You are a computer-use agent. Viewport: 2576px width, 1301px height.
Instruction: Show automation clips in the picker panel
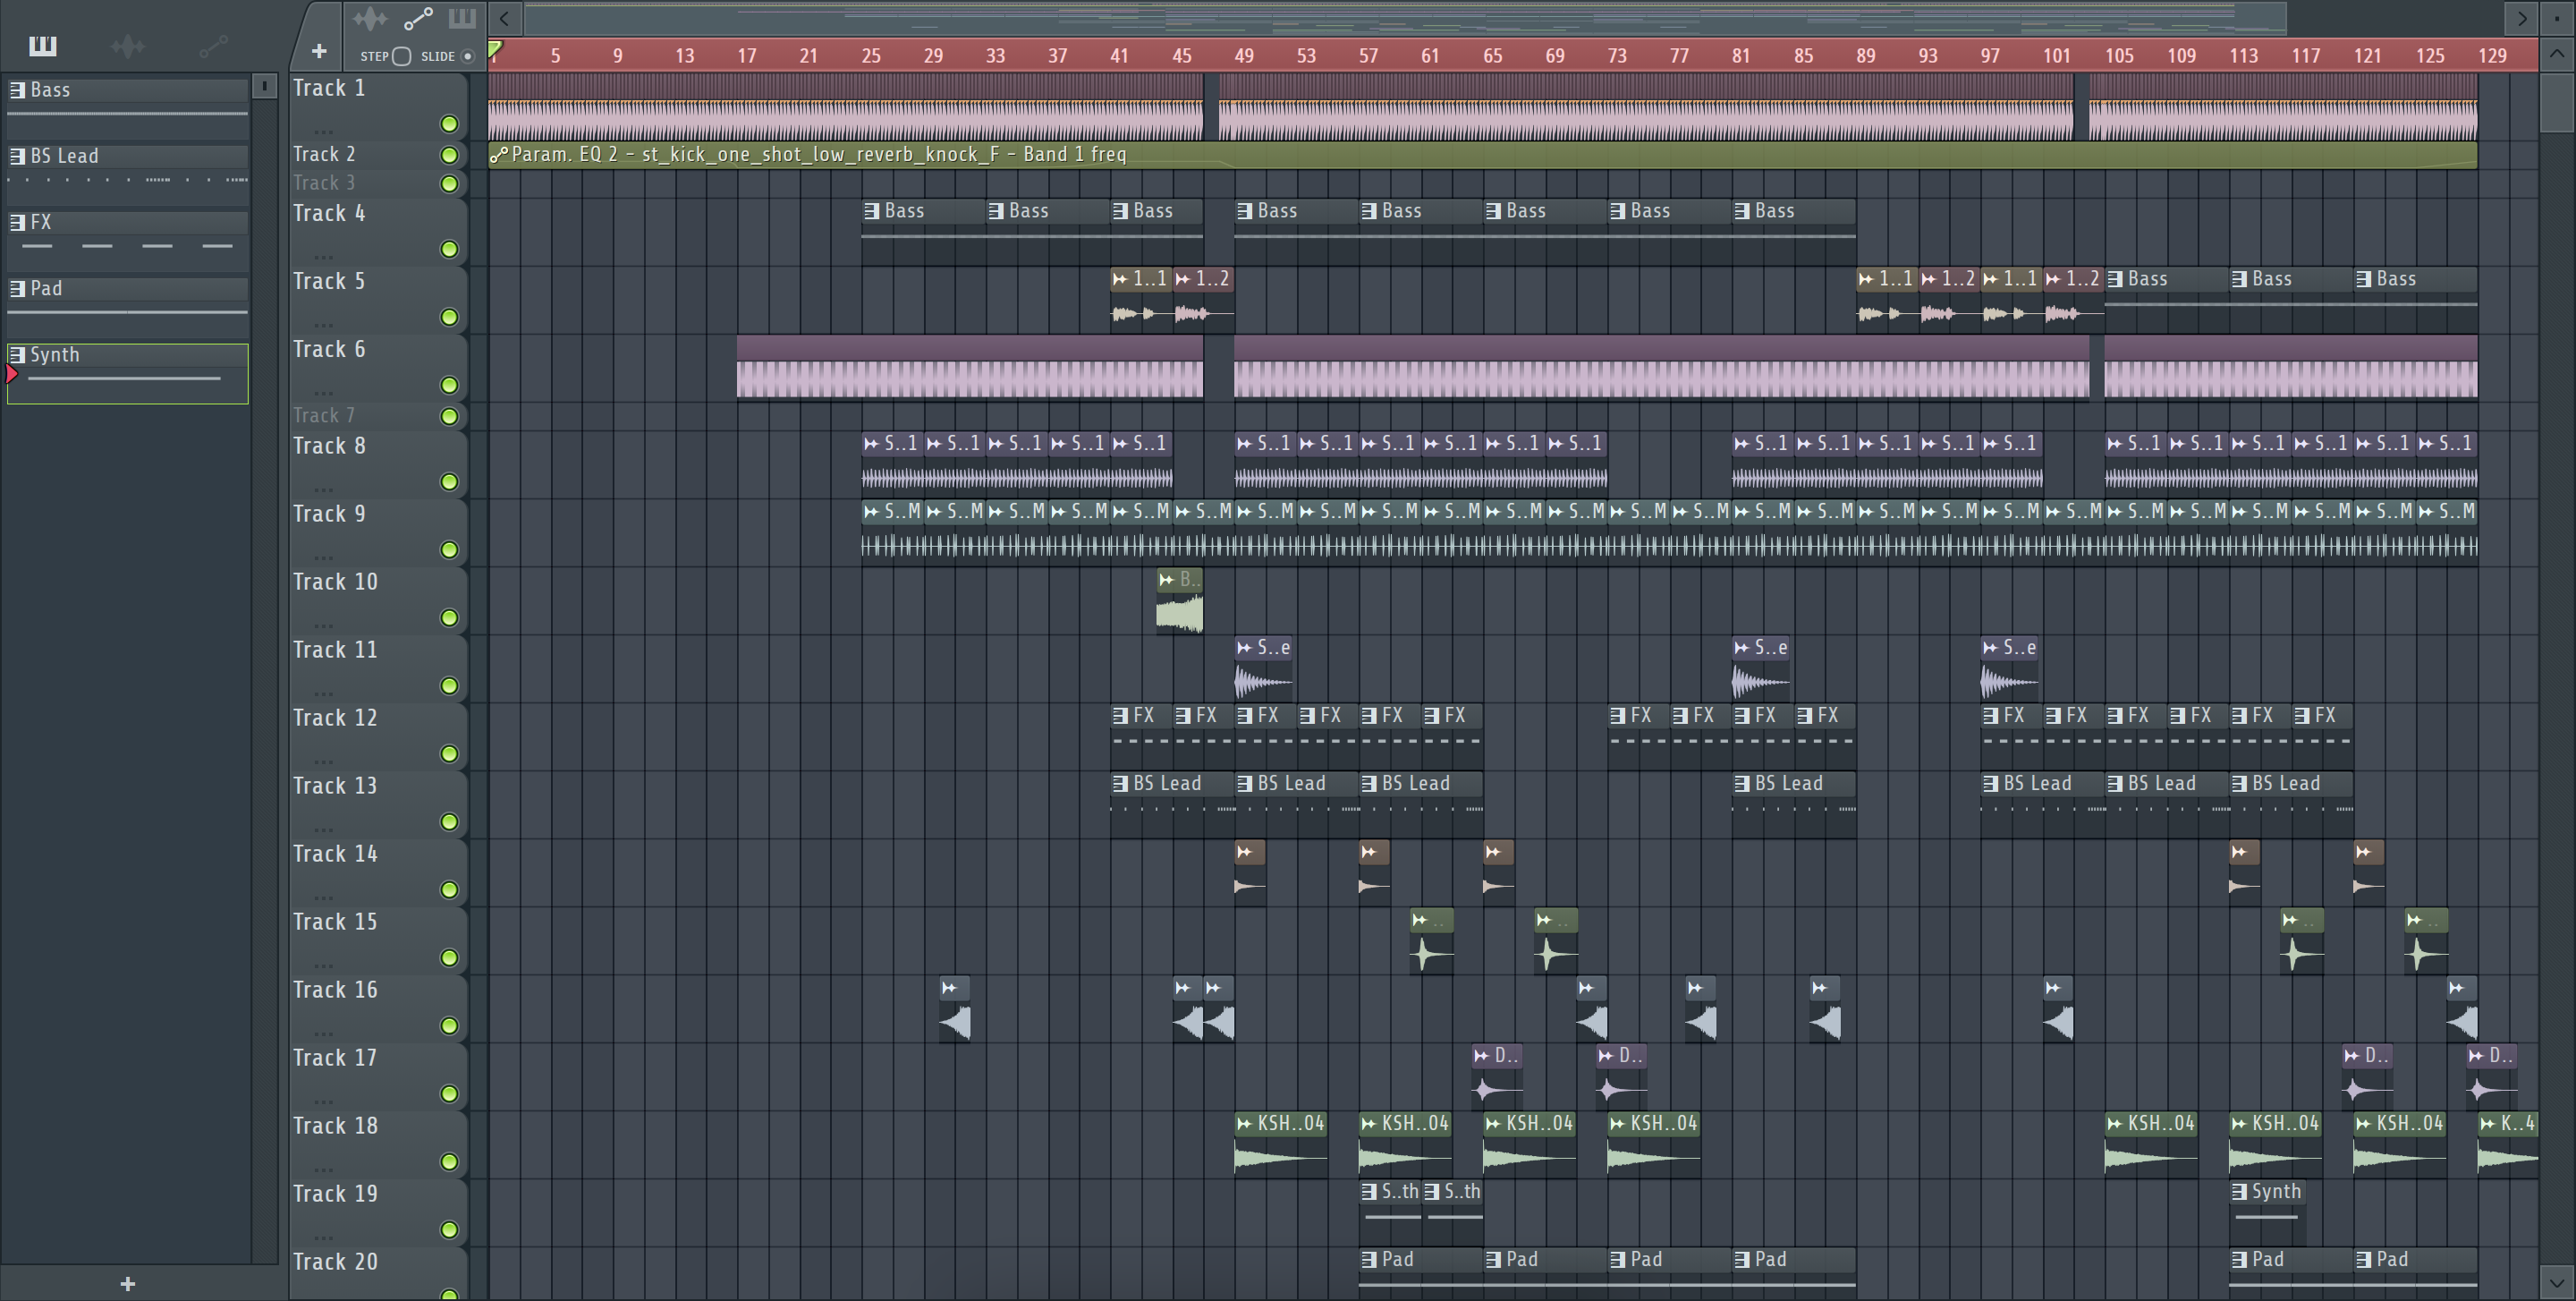[x=213, y=46]
